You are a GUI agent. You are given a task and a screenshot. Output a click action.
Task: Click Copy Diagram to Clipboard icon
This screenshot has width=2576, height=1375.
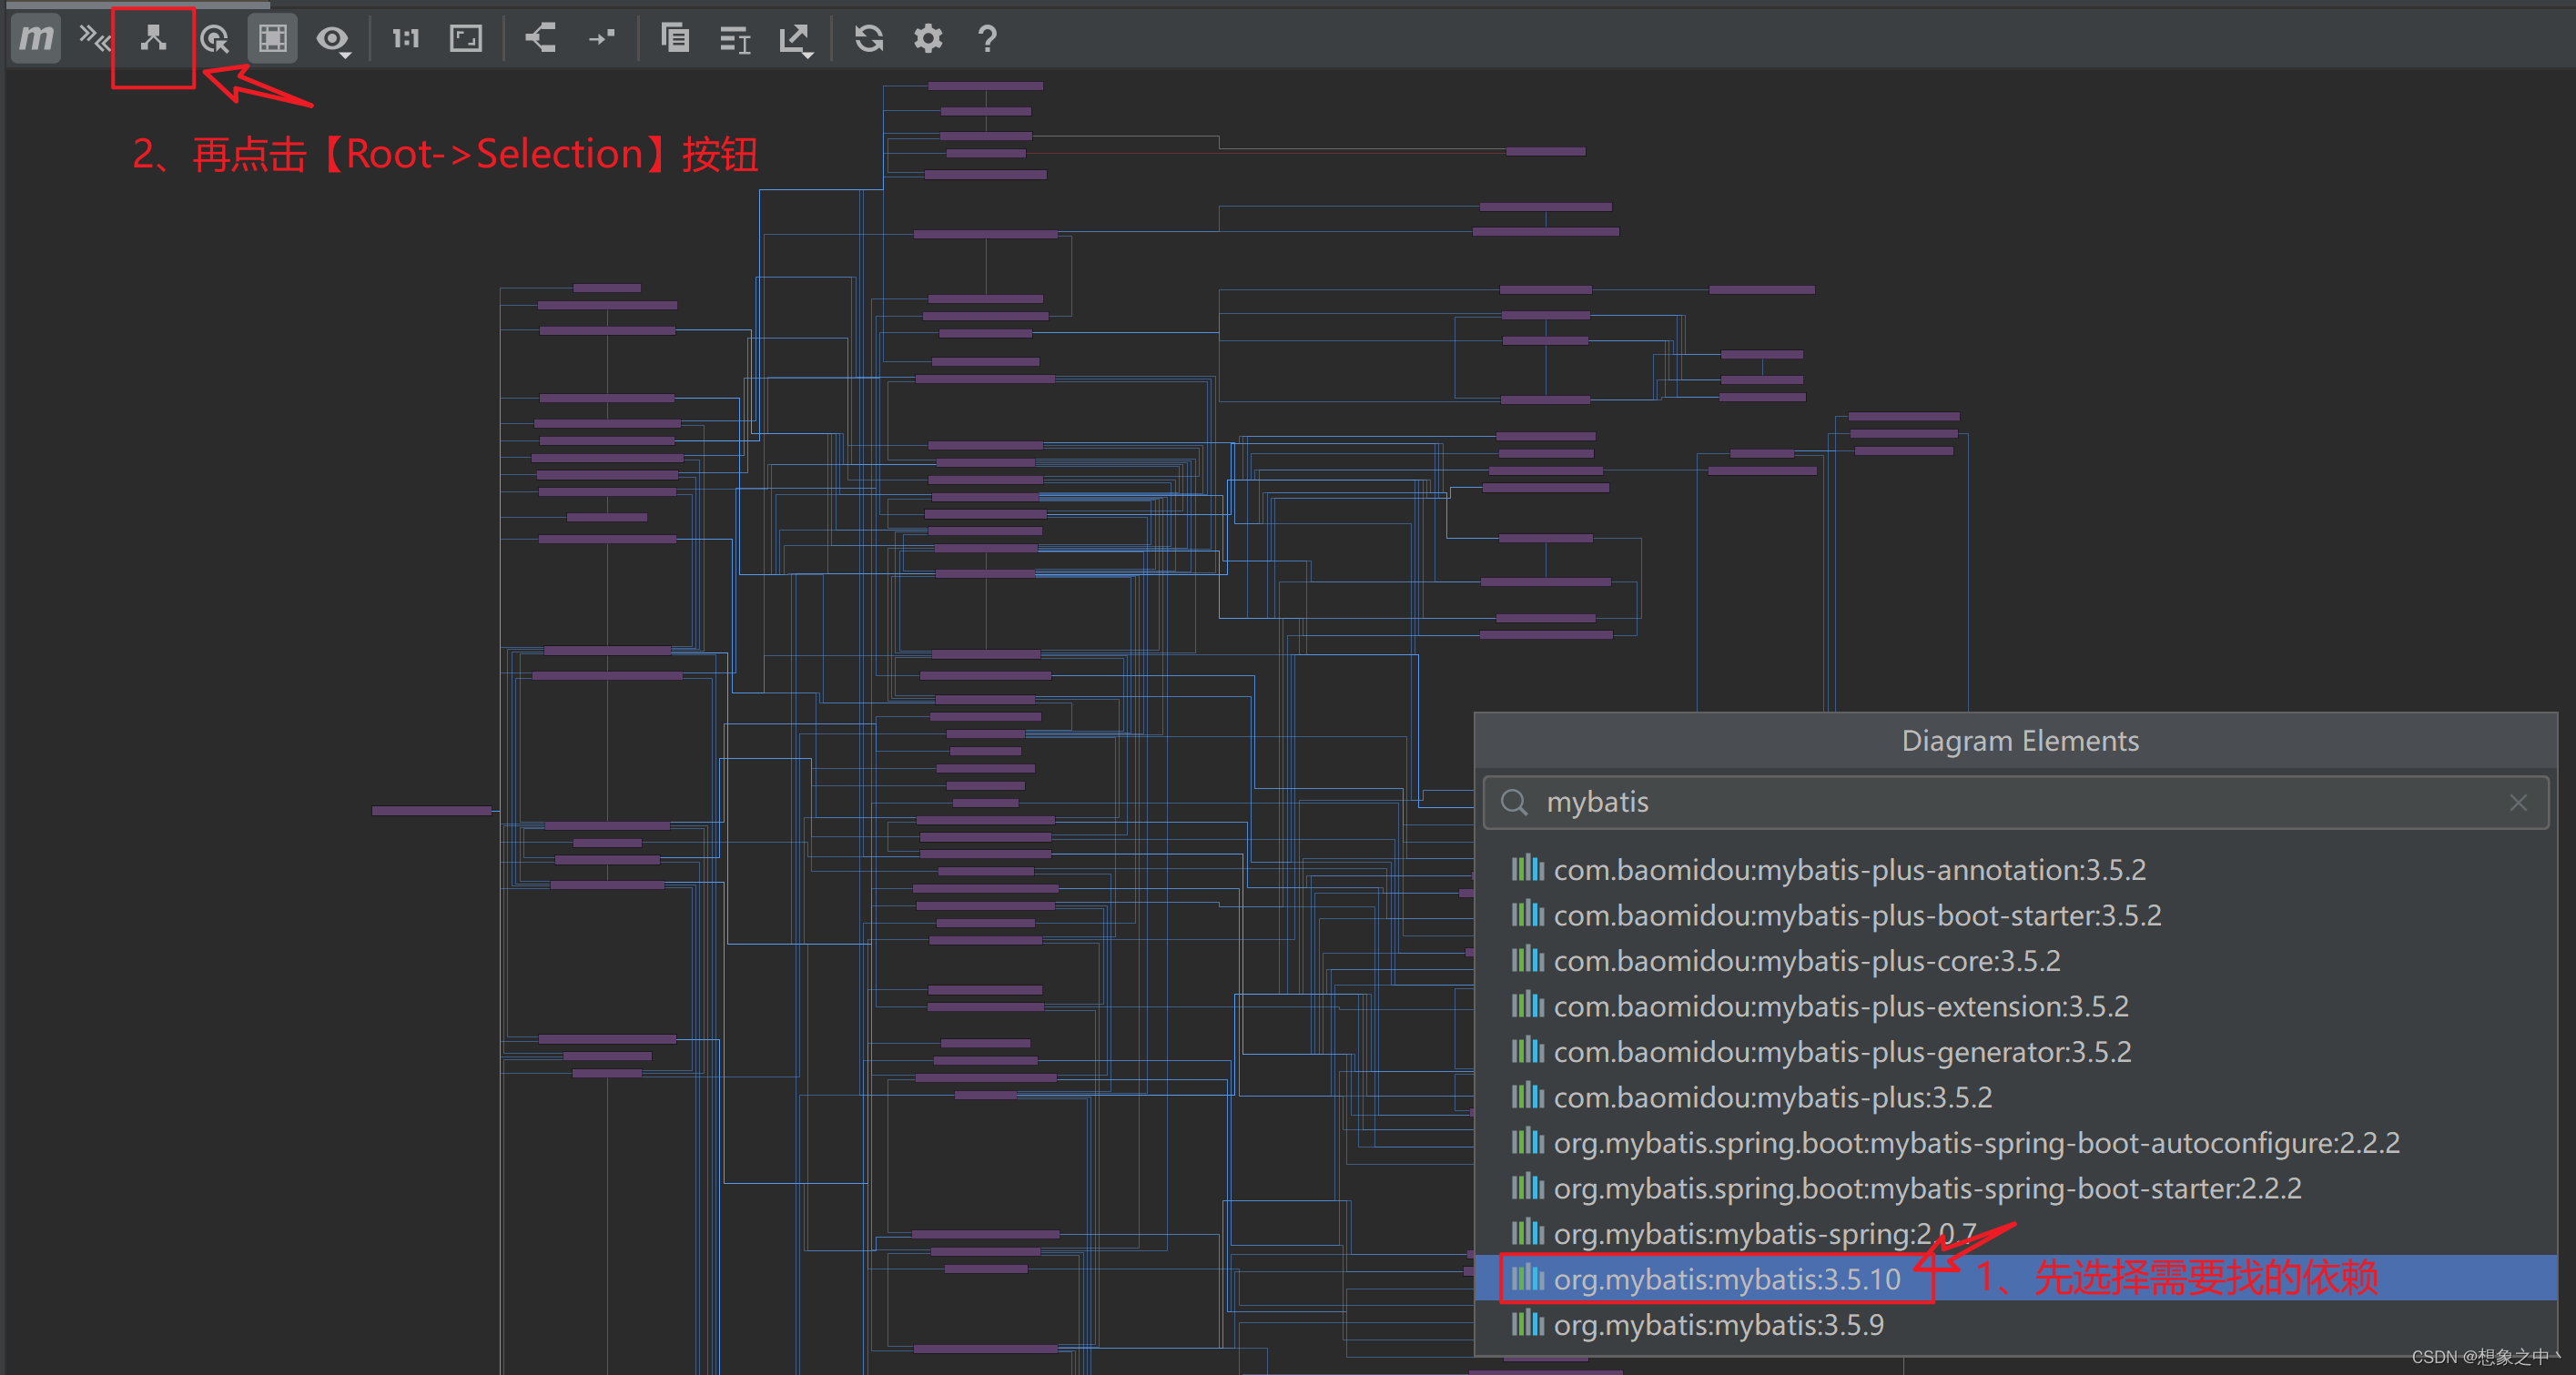tap(675, 39)
